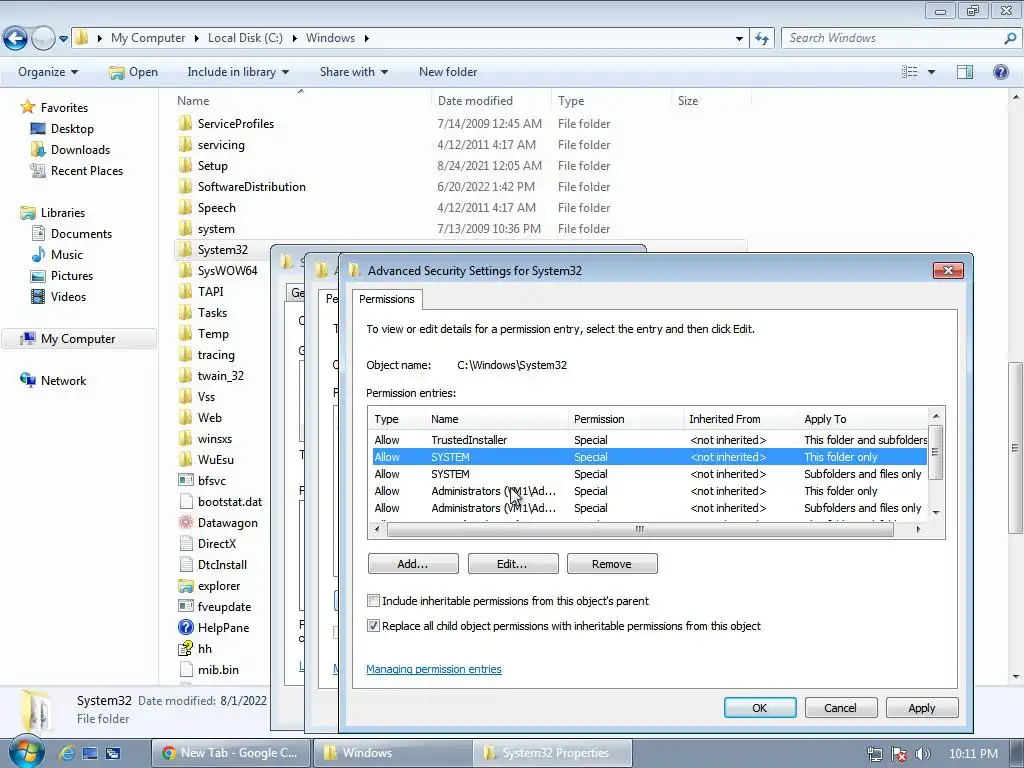Open Managing permission entries link
The image size is (1024, 768).
coord(434,669)
